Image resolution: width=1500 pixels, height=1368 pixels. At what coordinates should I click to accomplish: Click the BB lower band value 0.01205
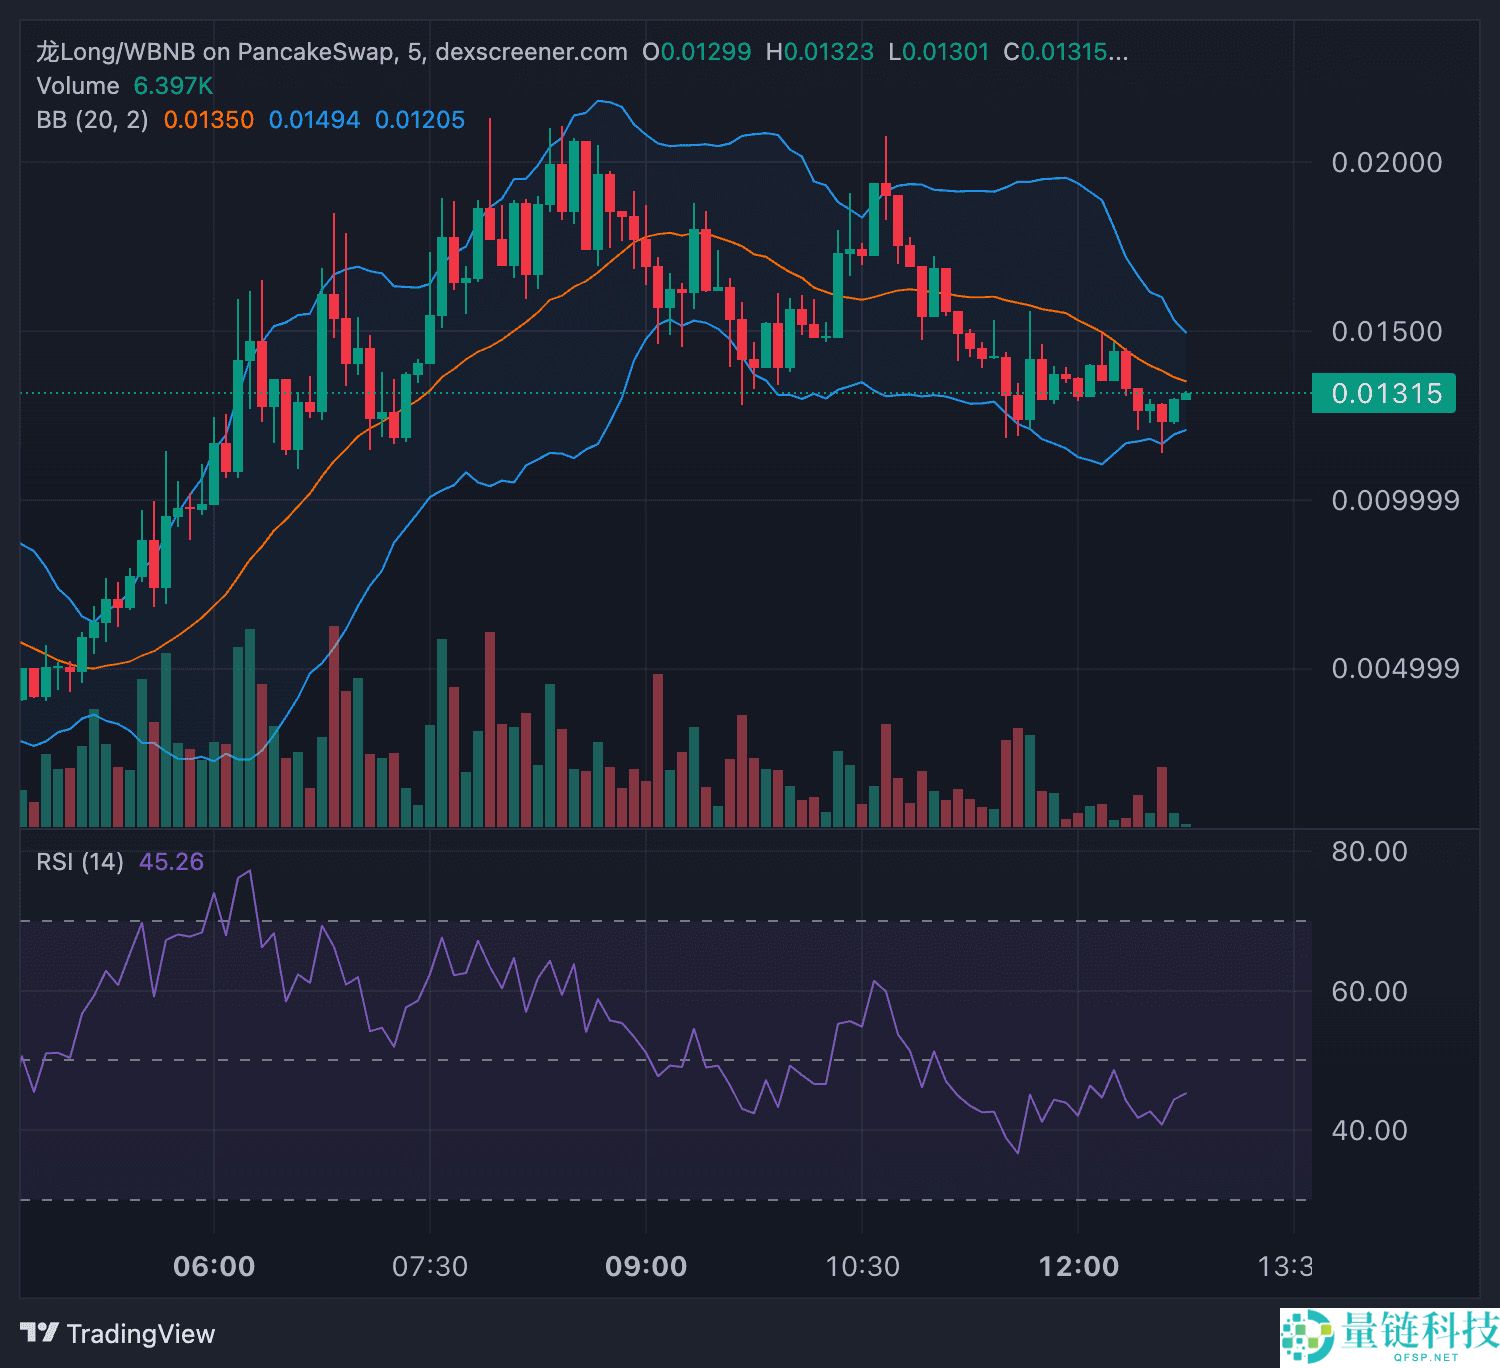420,120
